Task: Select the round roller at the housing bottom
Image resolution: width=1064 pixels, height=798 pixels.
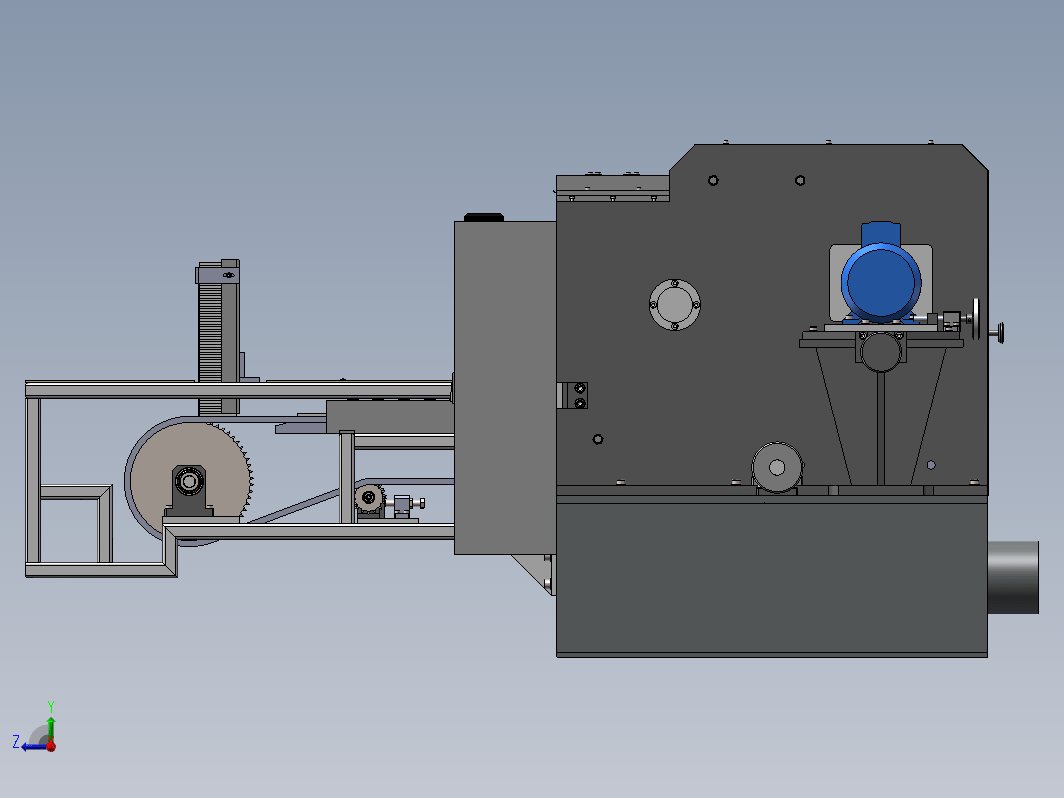Action: tap(777, 468)
